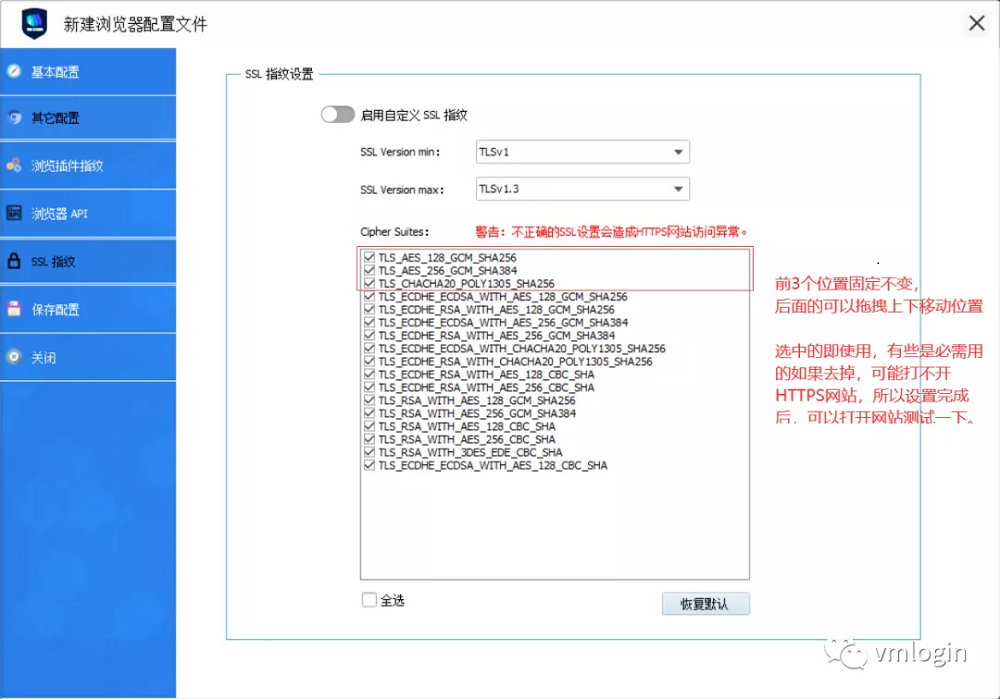Toggle TLS_RSA_WITH_3DES_EDE_CBC_SHA checkbox

pyautogui.click(x=369, y=452)
